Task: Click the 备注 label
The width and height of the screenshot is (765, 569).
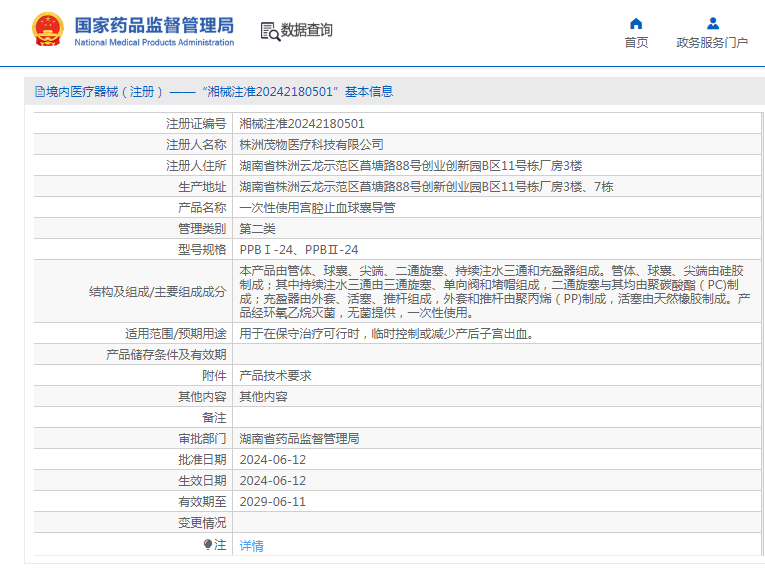Action: (x=214, y=418)
